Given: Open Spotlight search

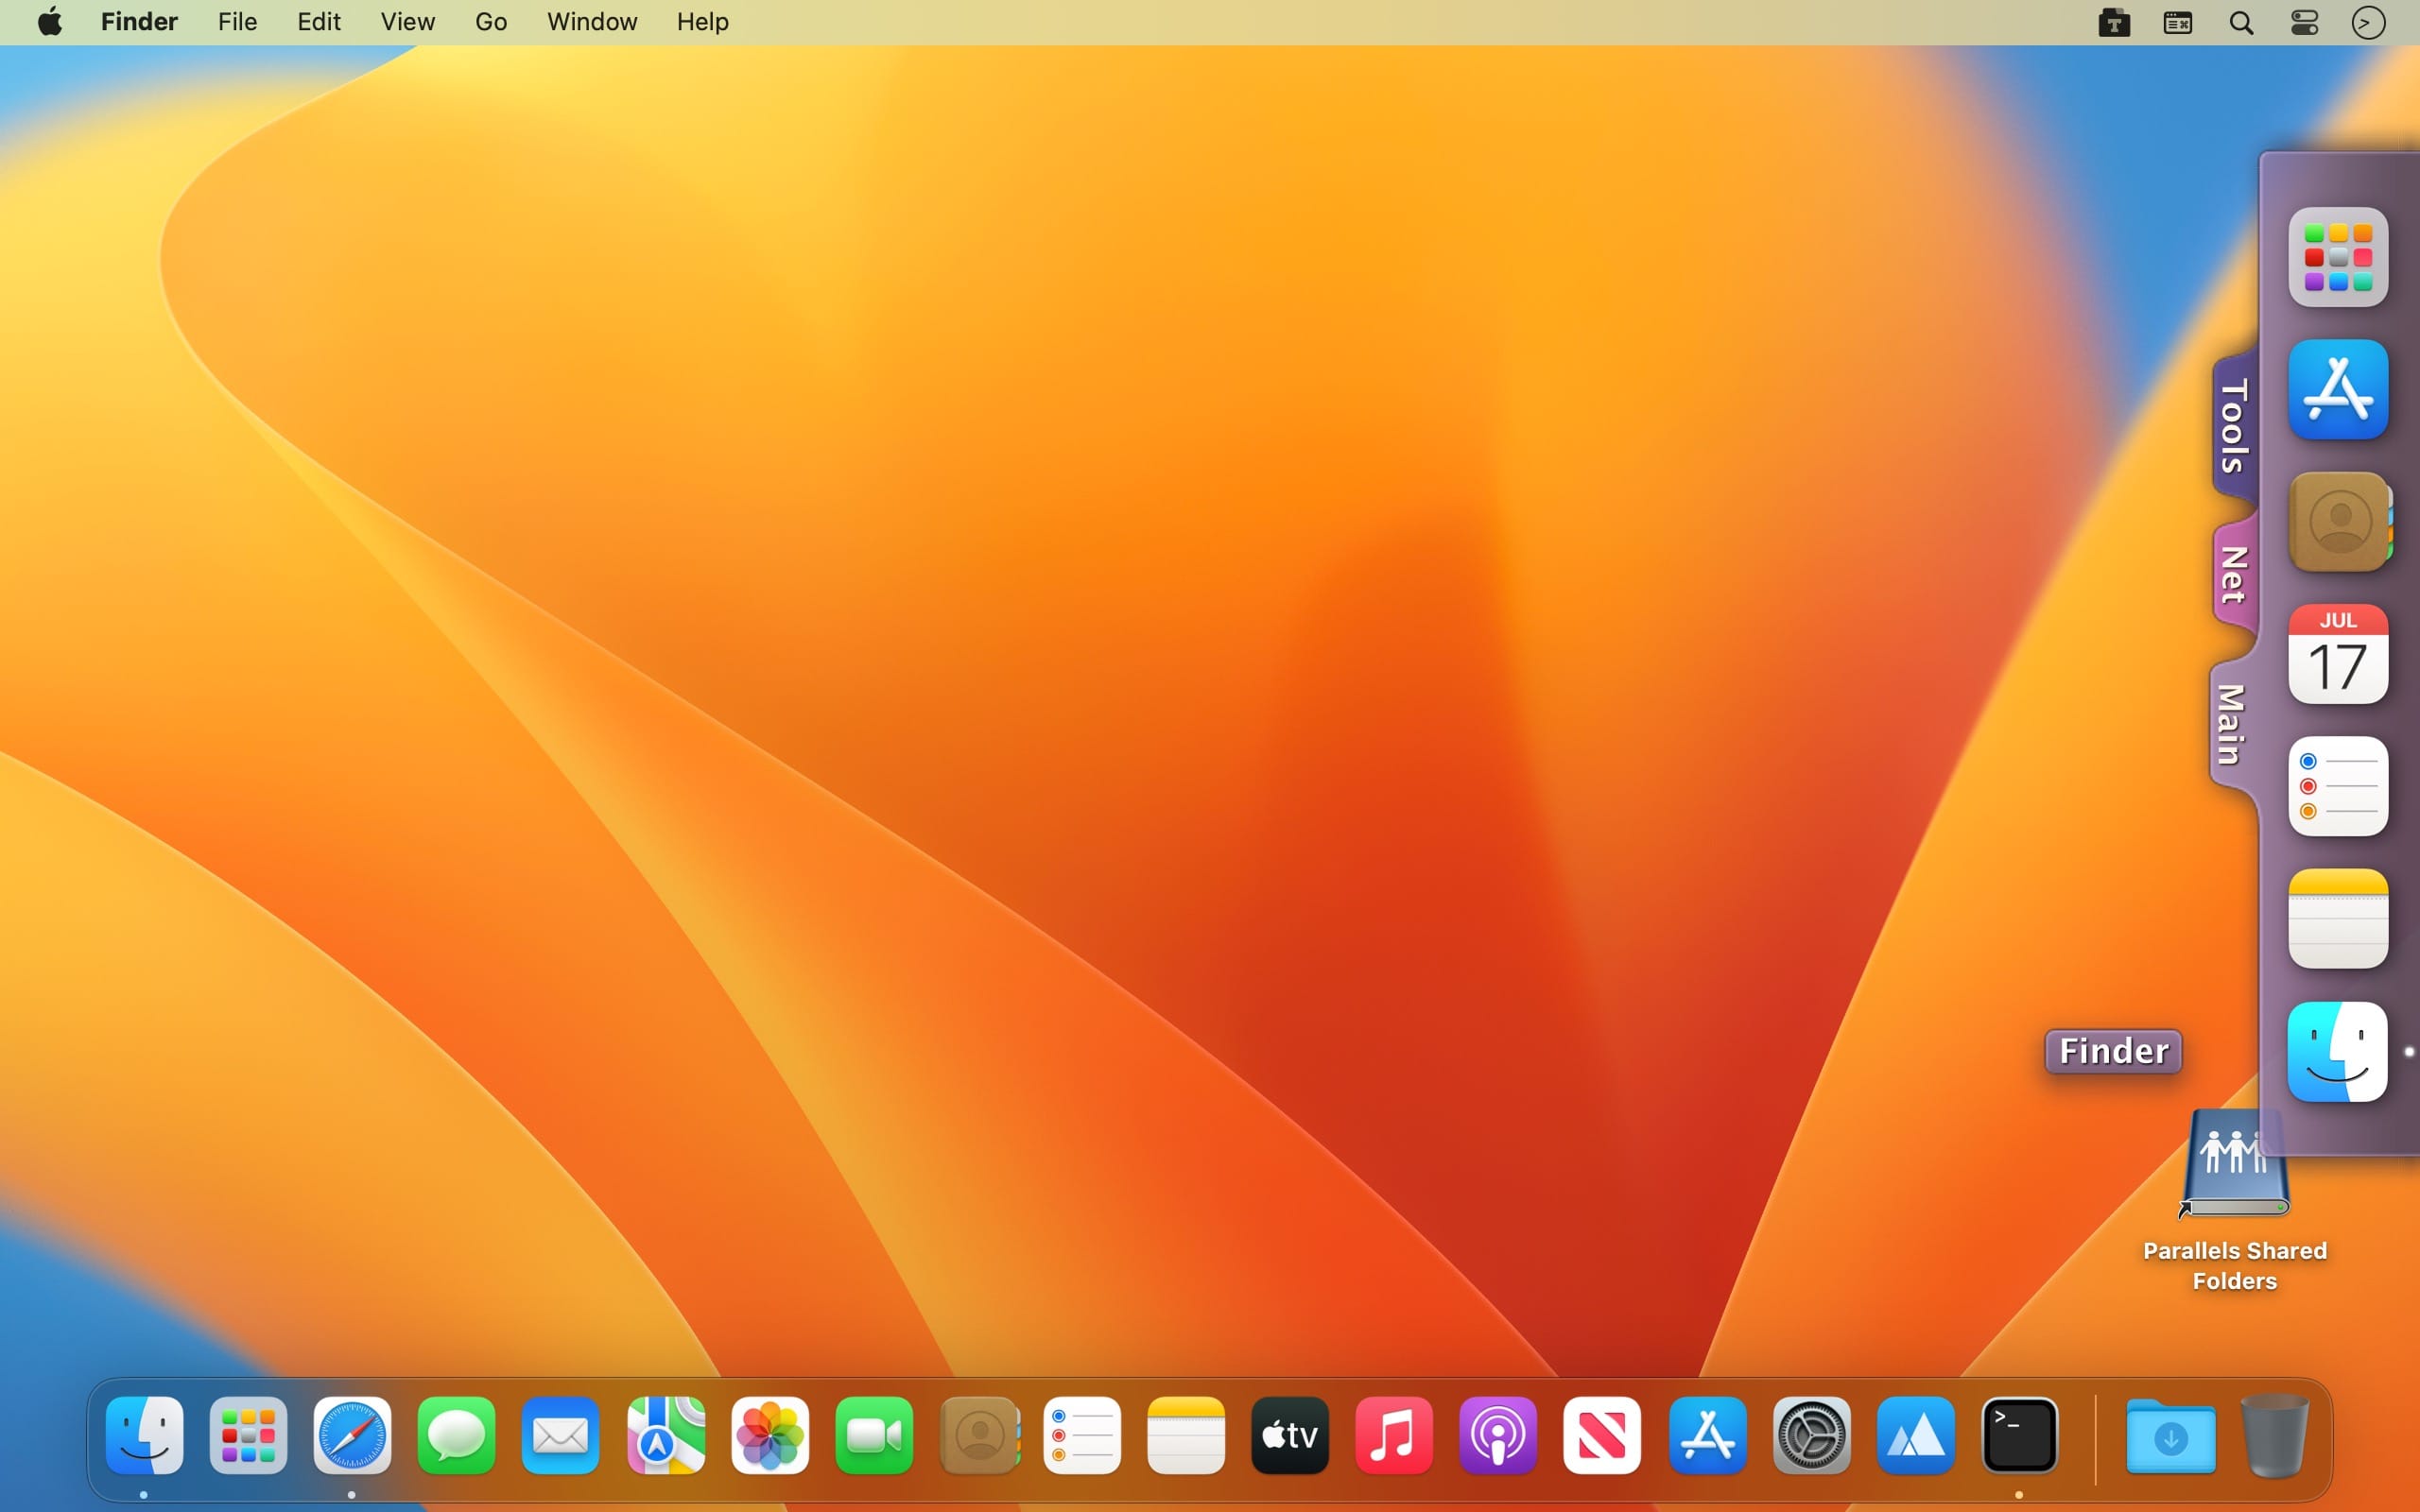Looking at the screenshot, I should pos(2241,22).
